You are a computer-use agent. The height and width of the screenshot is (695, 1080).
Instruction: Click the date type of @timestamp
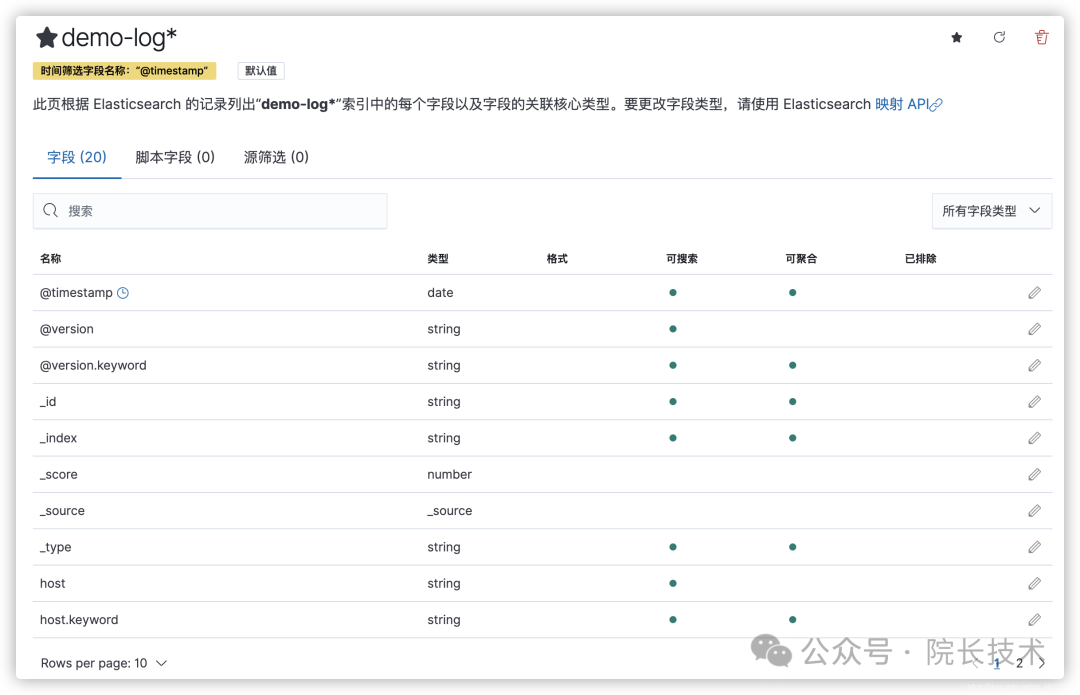[440, 293]
